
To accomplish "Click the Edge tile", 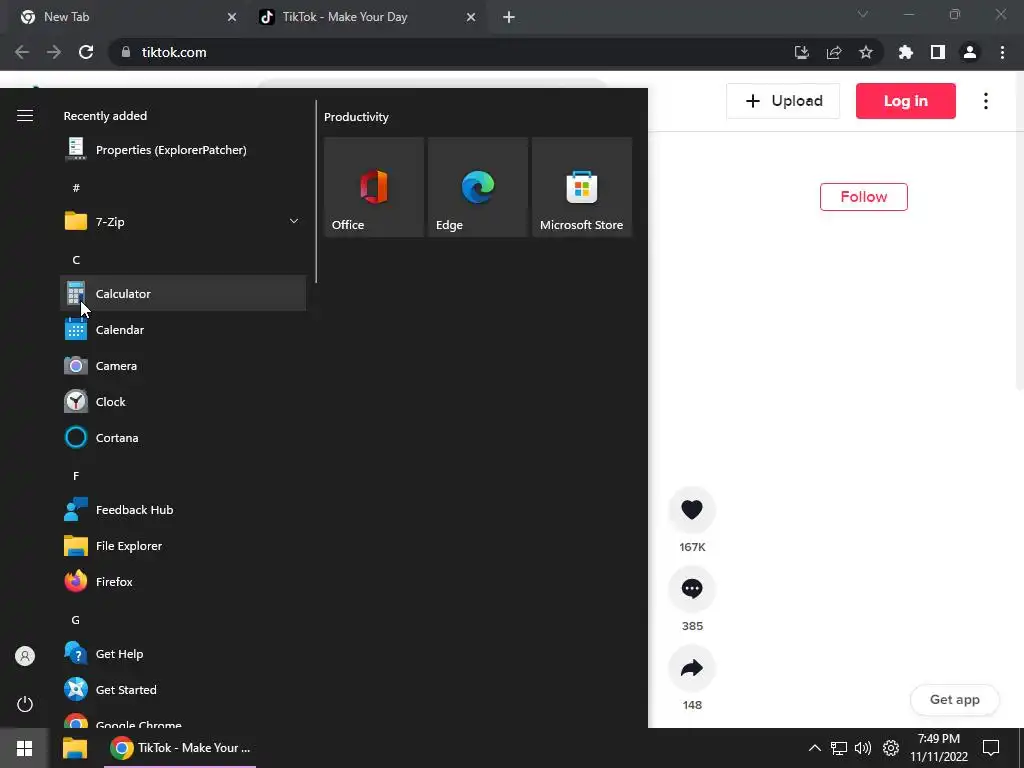I will point(478,187).
